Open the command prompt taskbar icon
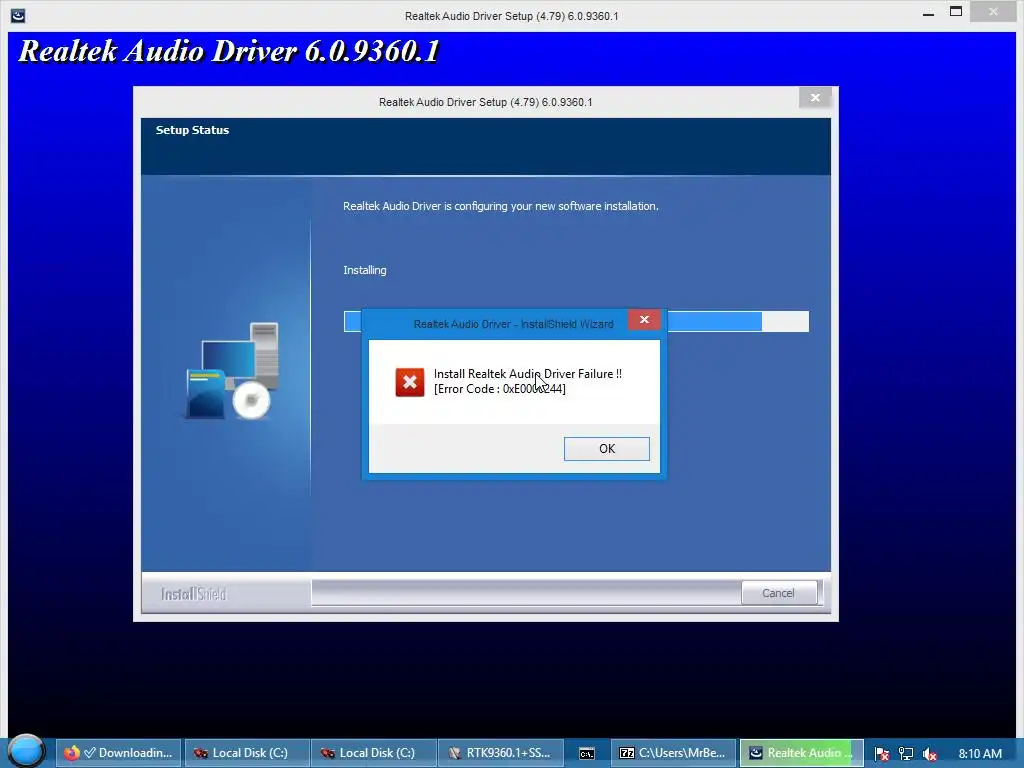Image resolution: width=1024 pixels, height=768 pixels. (x=586, y=753)
